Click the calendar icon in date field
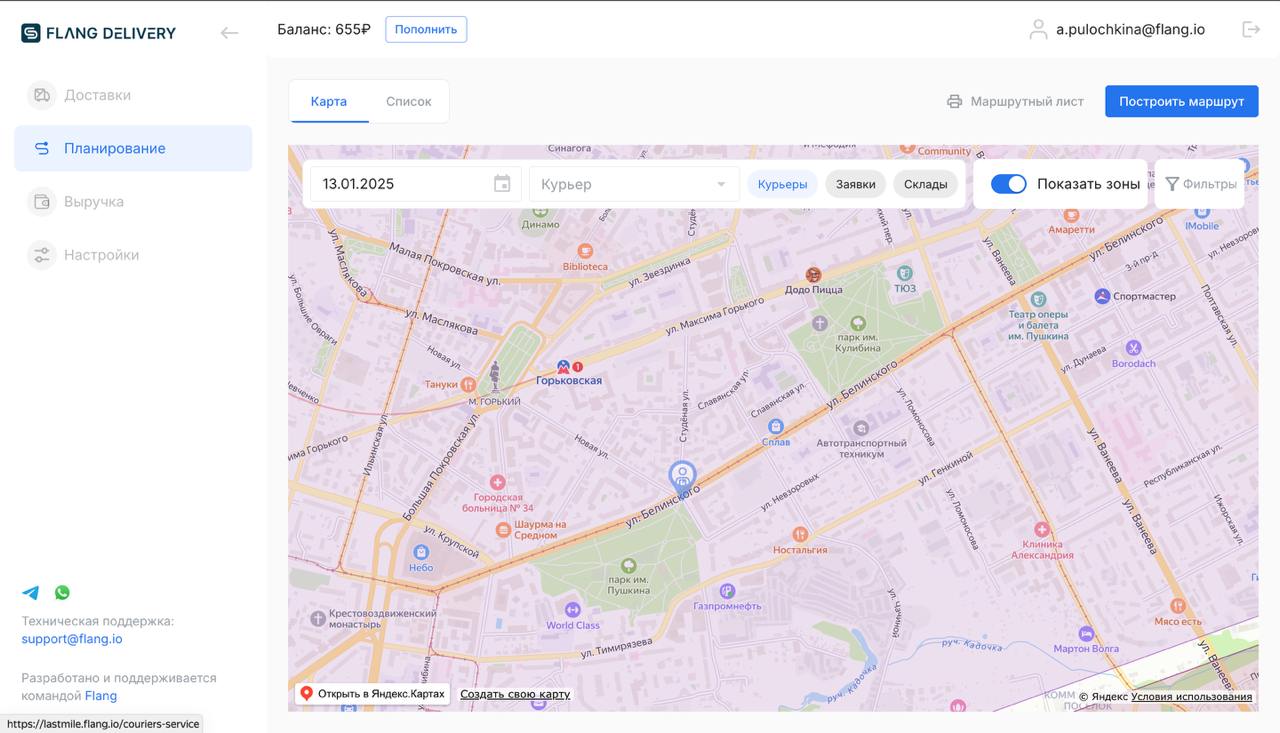1280x733 pixels. coord(502,184)
